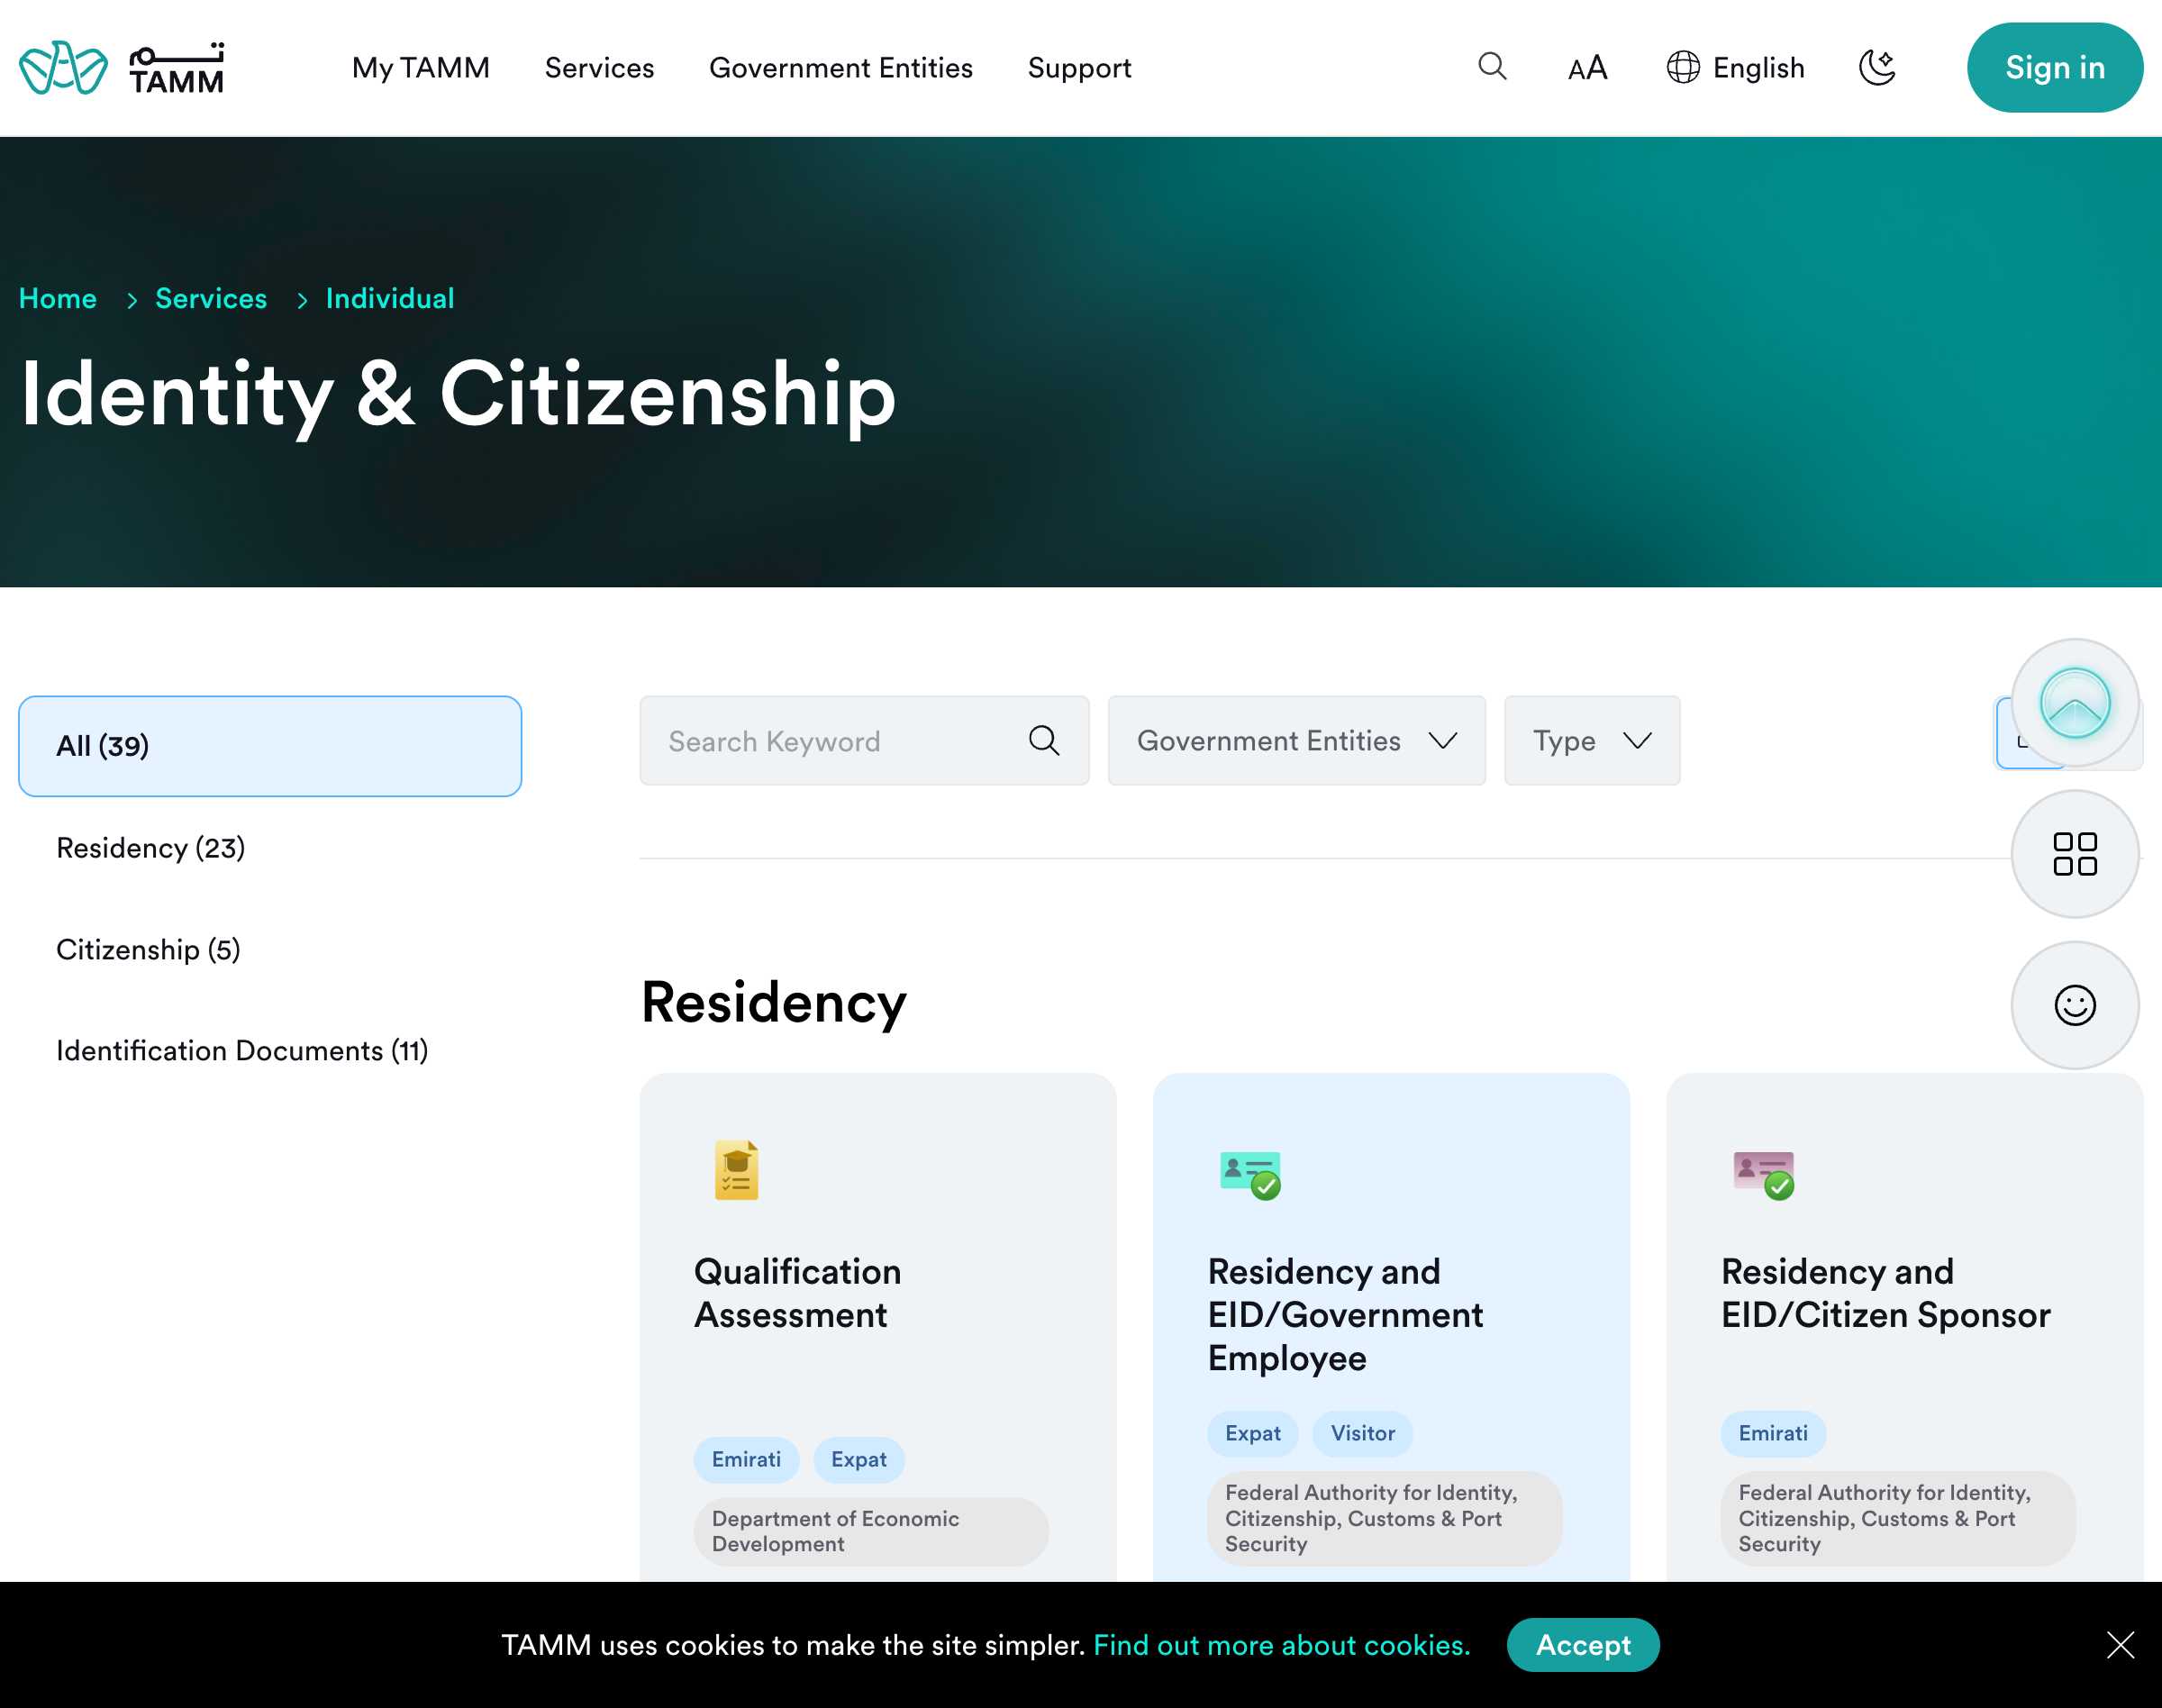
Task: Open the search magnifier in the header
Action: (x=1492, y=67)
